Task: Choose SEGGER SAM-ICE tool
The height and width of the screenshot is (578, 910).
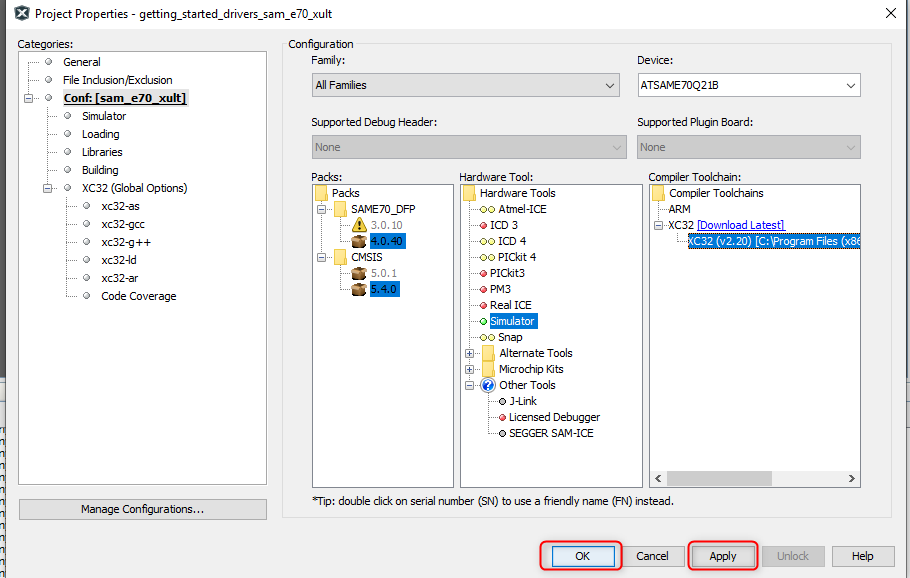Action: pos(552,433)
